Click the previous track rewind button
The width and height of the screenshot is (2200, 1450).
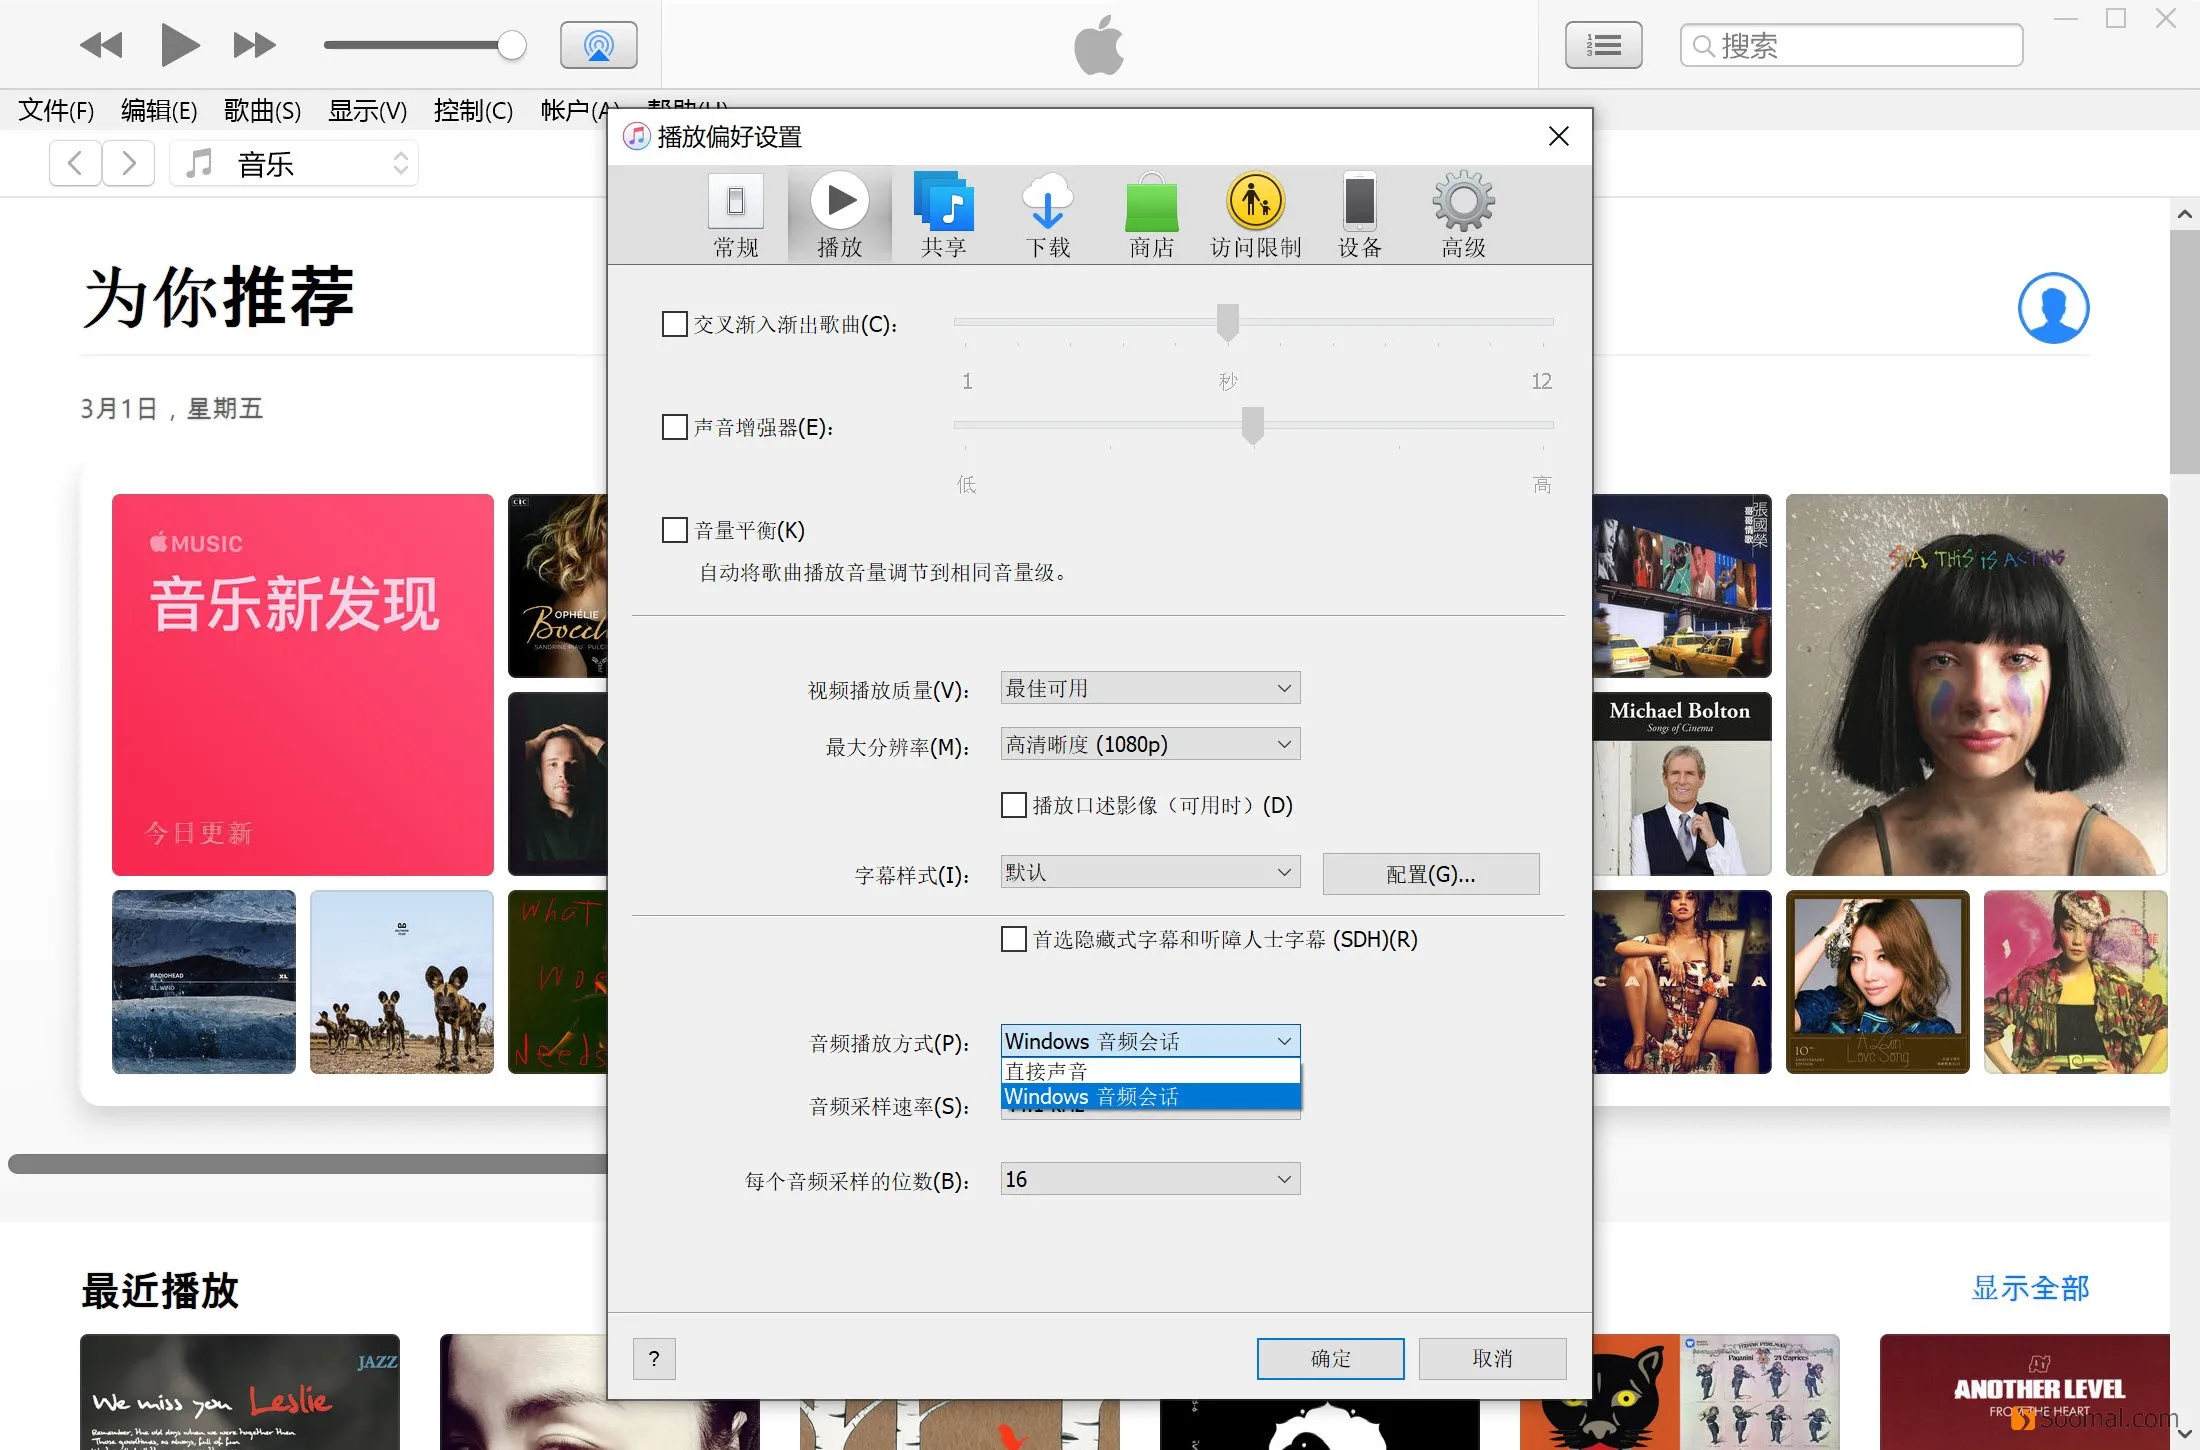coord(101,45)
